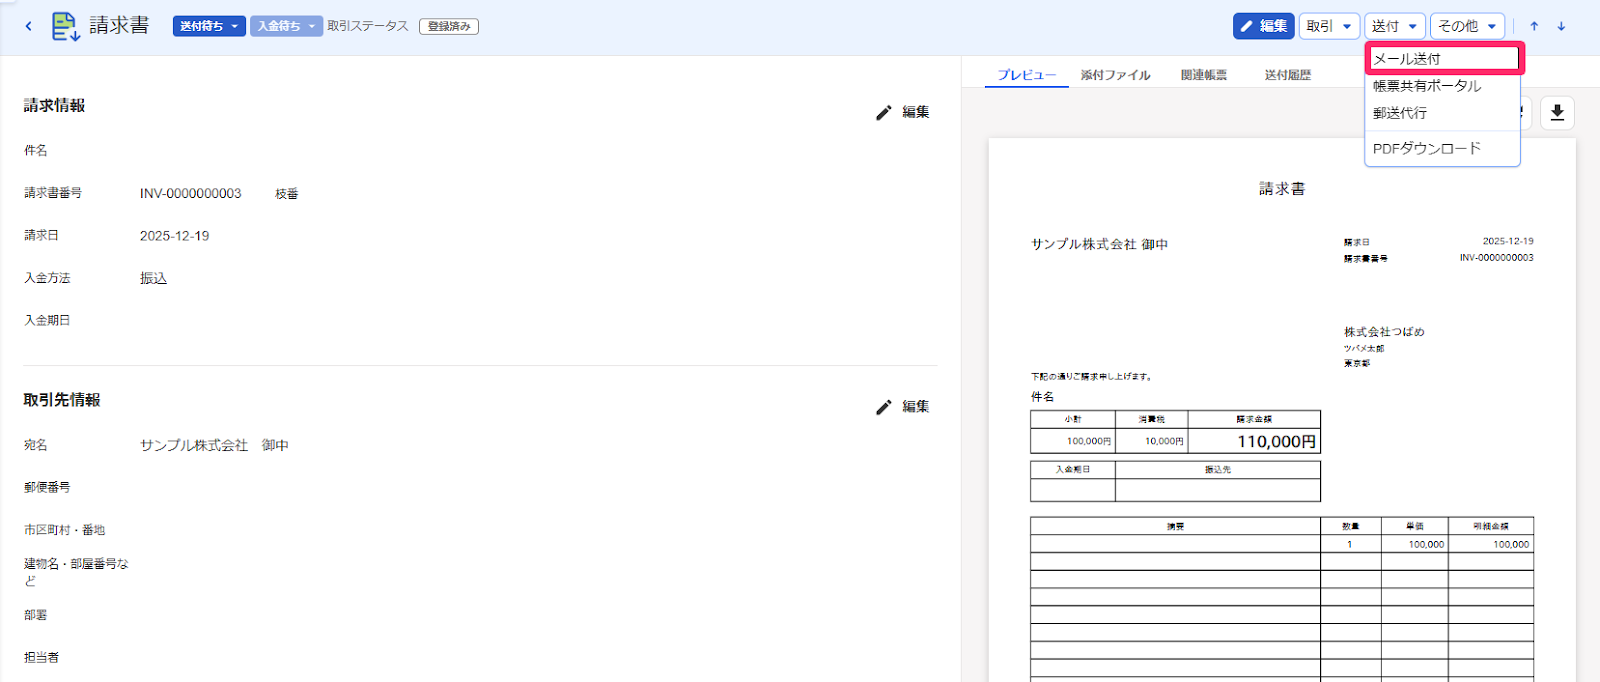The height and width of the screenshot is (682, 1600).
Task: Select メール送付 from the menu
Action: (1444, 59)
